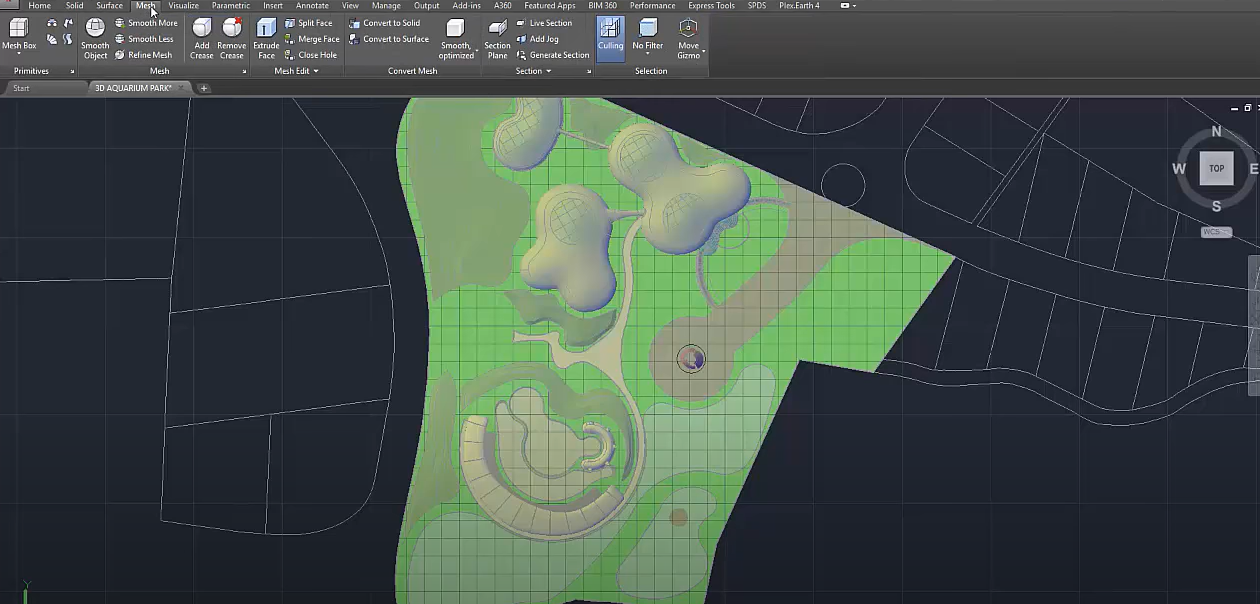Click Convert to Solid

[x=385, y=23]
